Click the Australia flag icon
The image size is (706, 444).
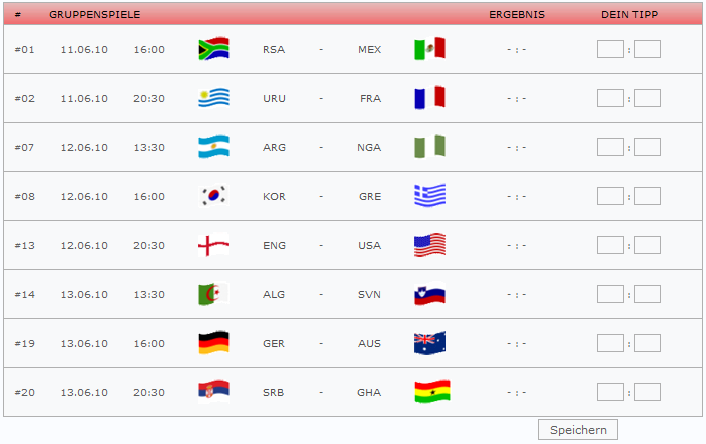point(430,343)
